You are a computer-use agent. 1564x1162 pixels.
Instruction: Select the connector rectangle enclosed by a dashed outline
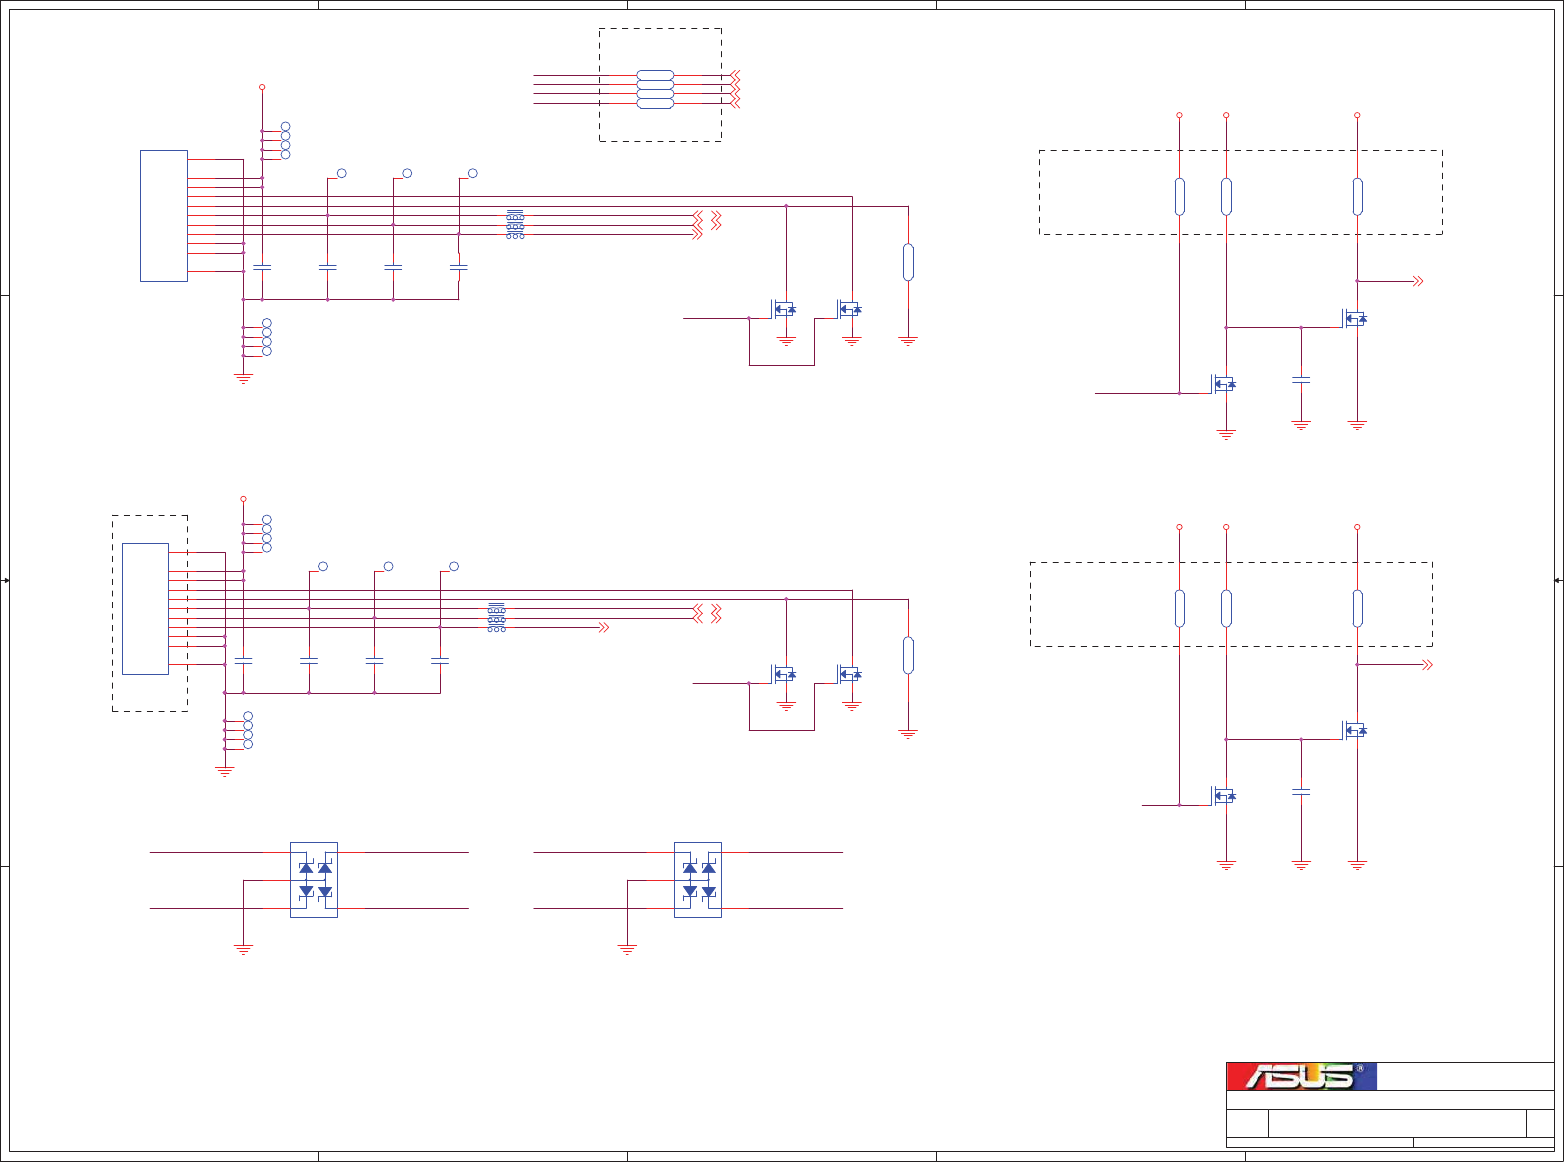145,609
